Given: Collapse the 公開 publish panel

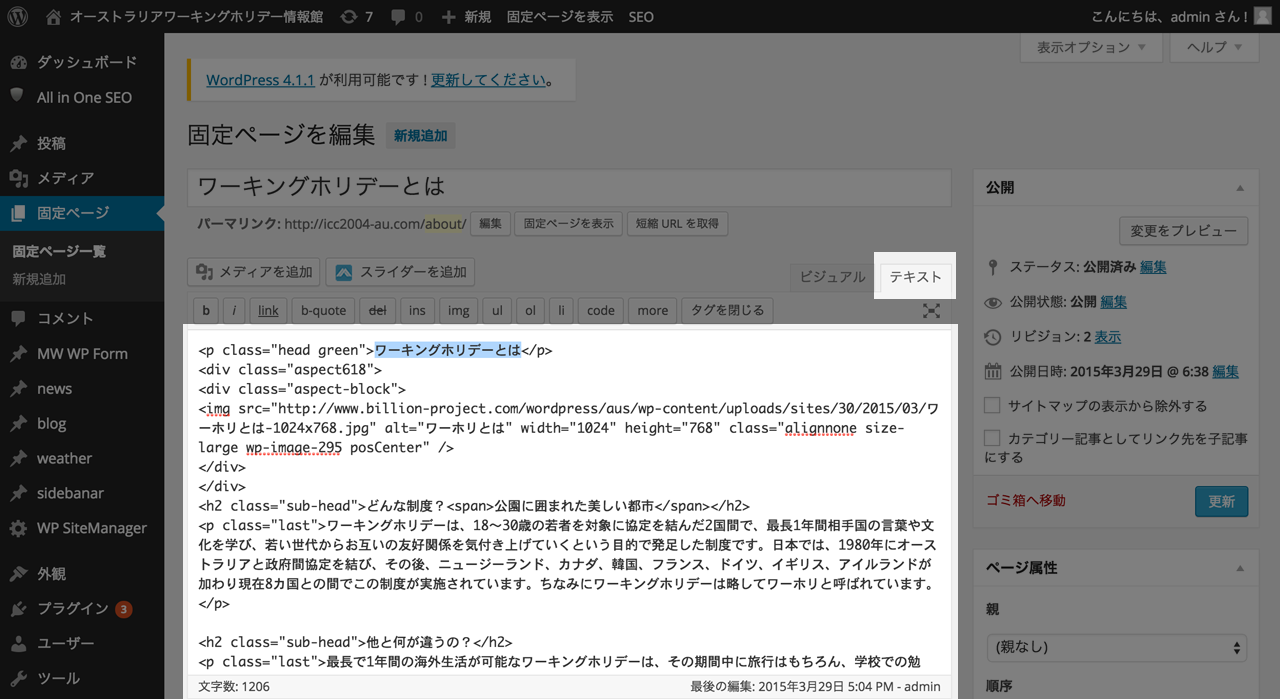Looking at the screenshot, I should (1240, 188).
